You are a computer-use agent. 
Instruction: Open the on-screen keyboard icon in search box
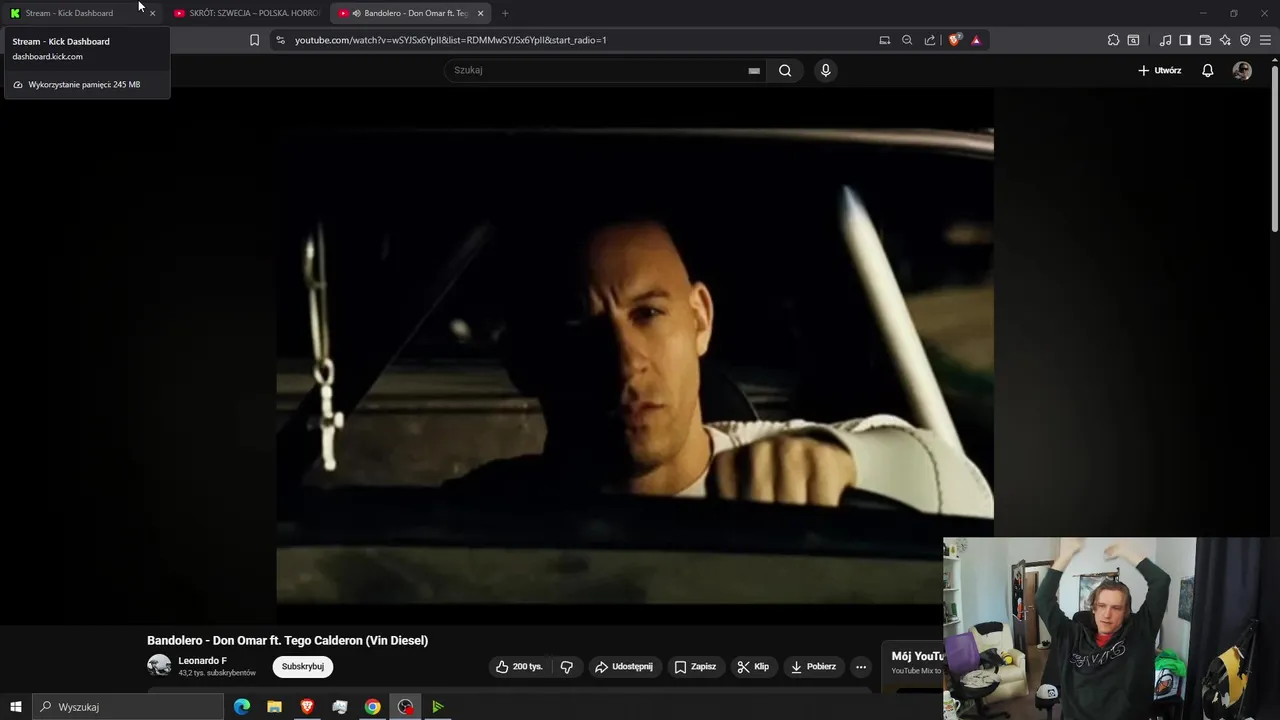tap(754, 71)
